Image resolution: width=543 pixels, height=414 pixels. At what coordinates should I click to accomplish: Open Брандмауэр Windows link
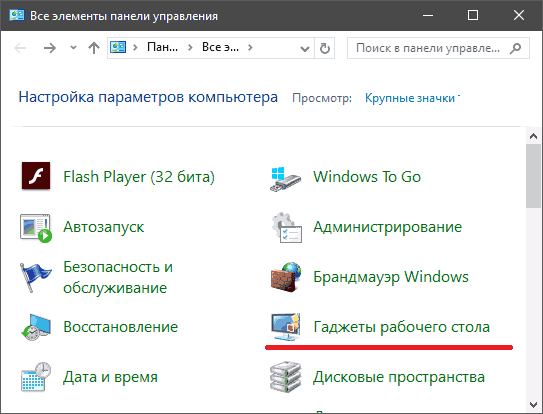391,277
